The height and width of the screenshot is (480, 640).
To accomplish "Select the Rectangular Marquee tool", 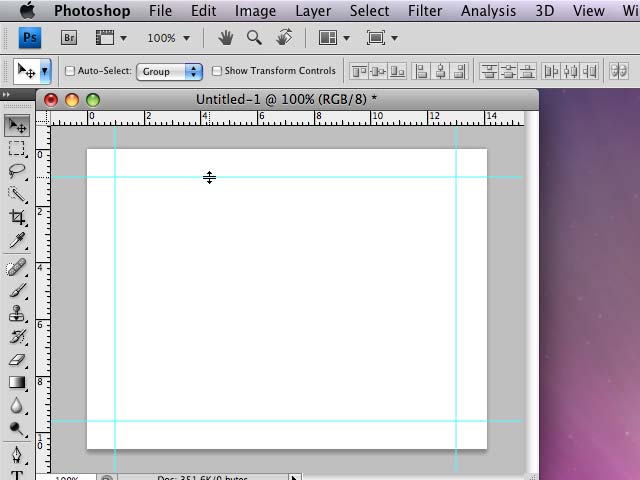I will 17,148.
